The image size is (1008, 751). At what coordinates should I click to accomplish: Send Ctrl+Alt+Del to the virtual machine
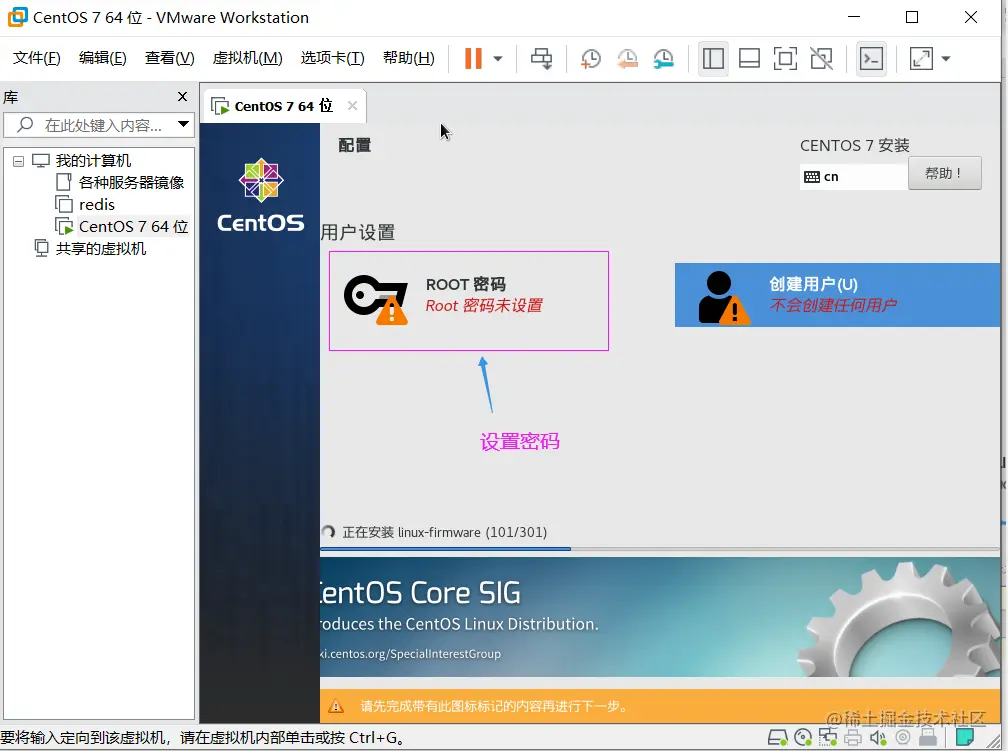[542, 59]
